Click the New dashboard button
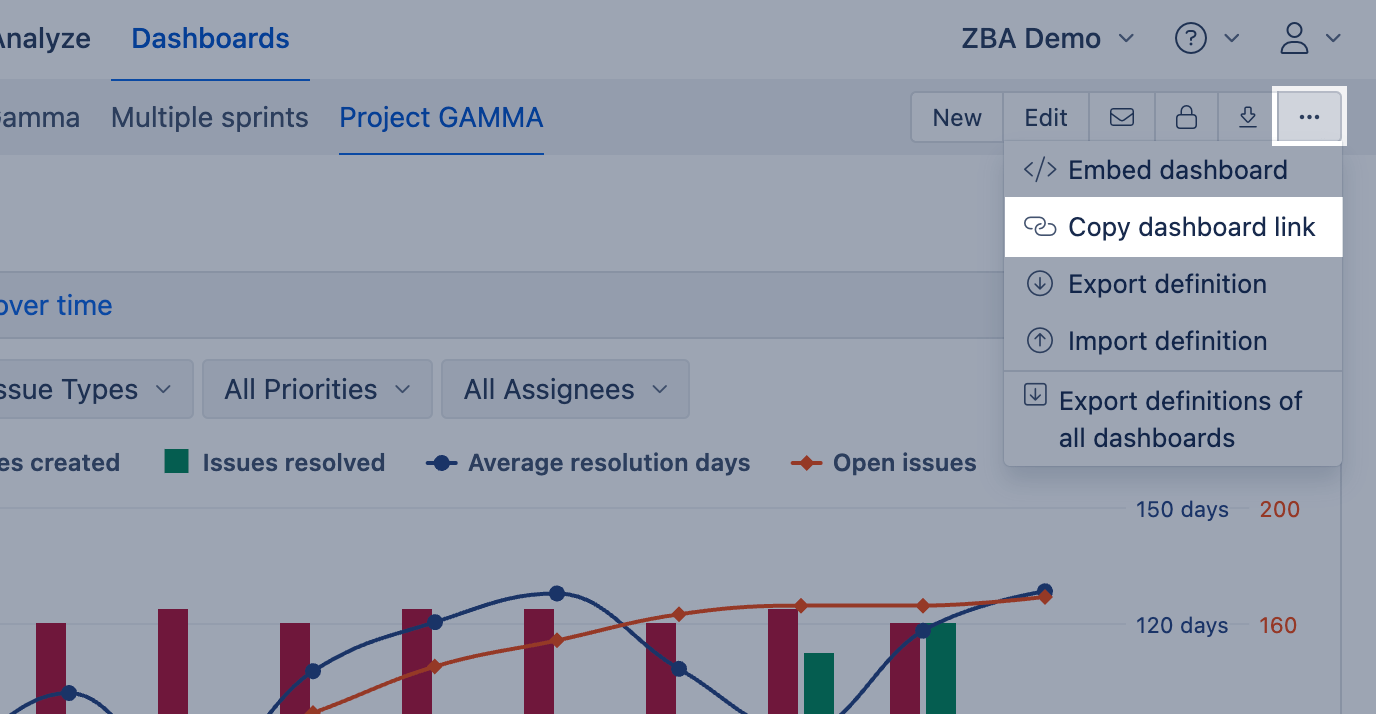 pos(957,118)
